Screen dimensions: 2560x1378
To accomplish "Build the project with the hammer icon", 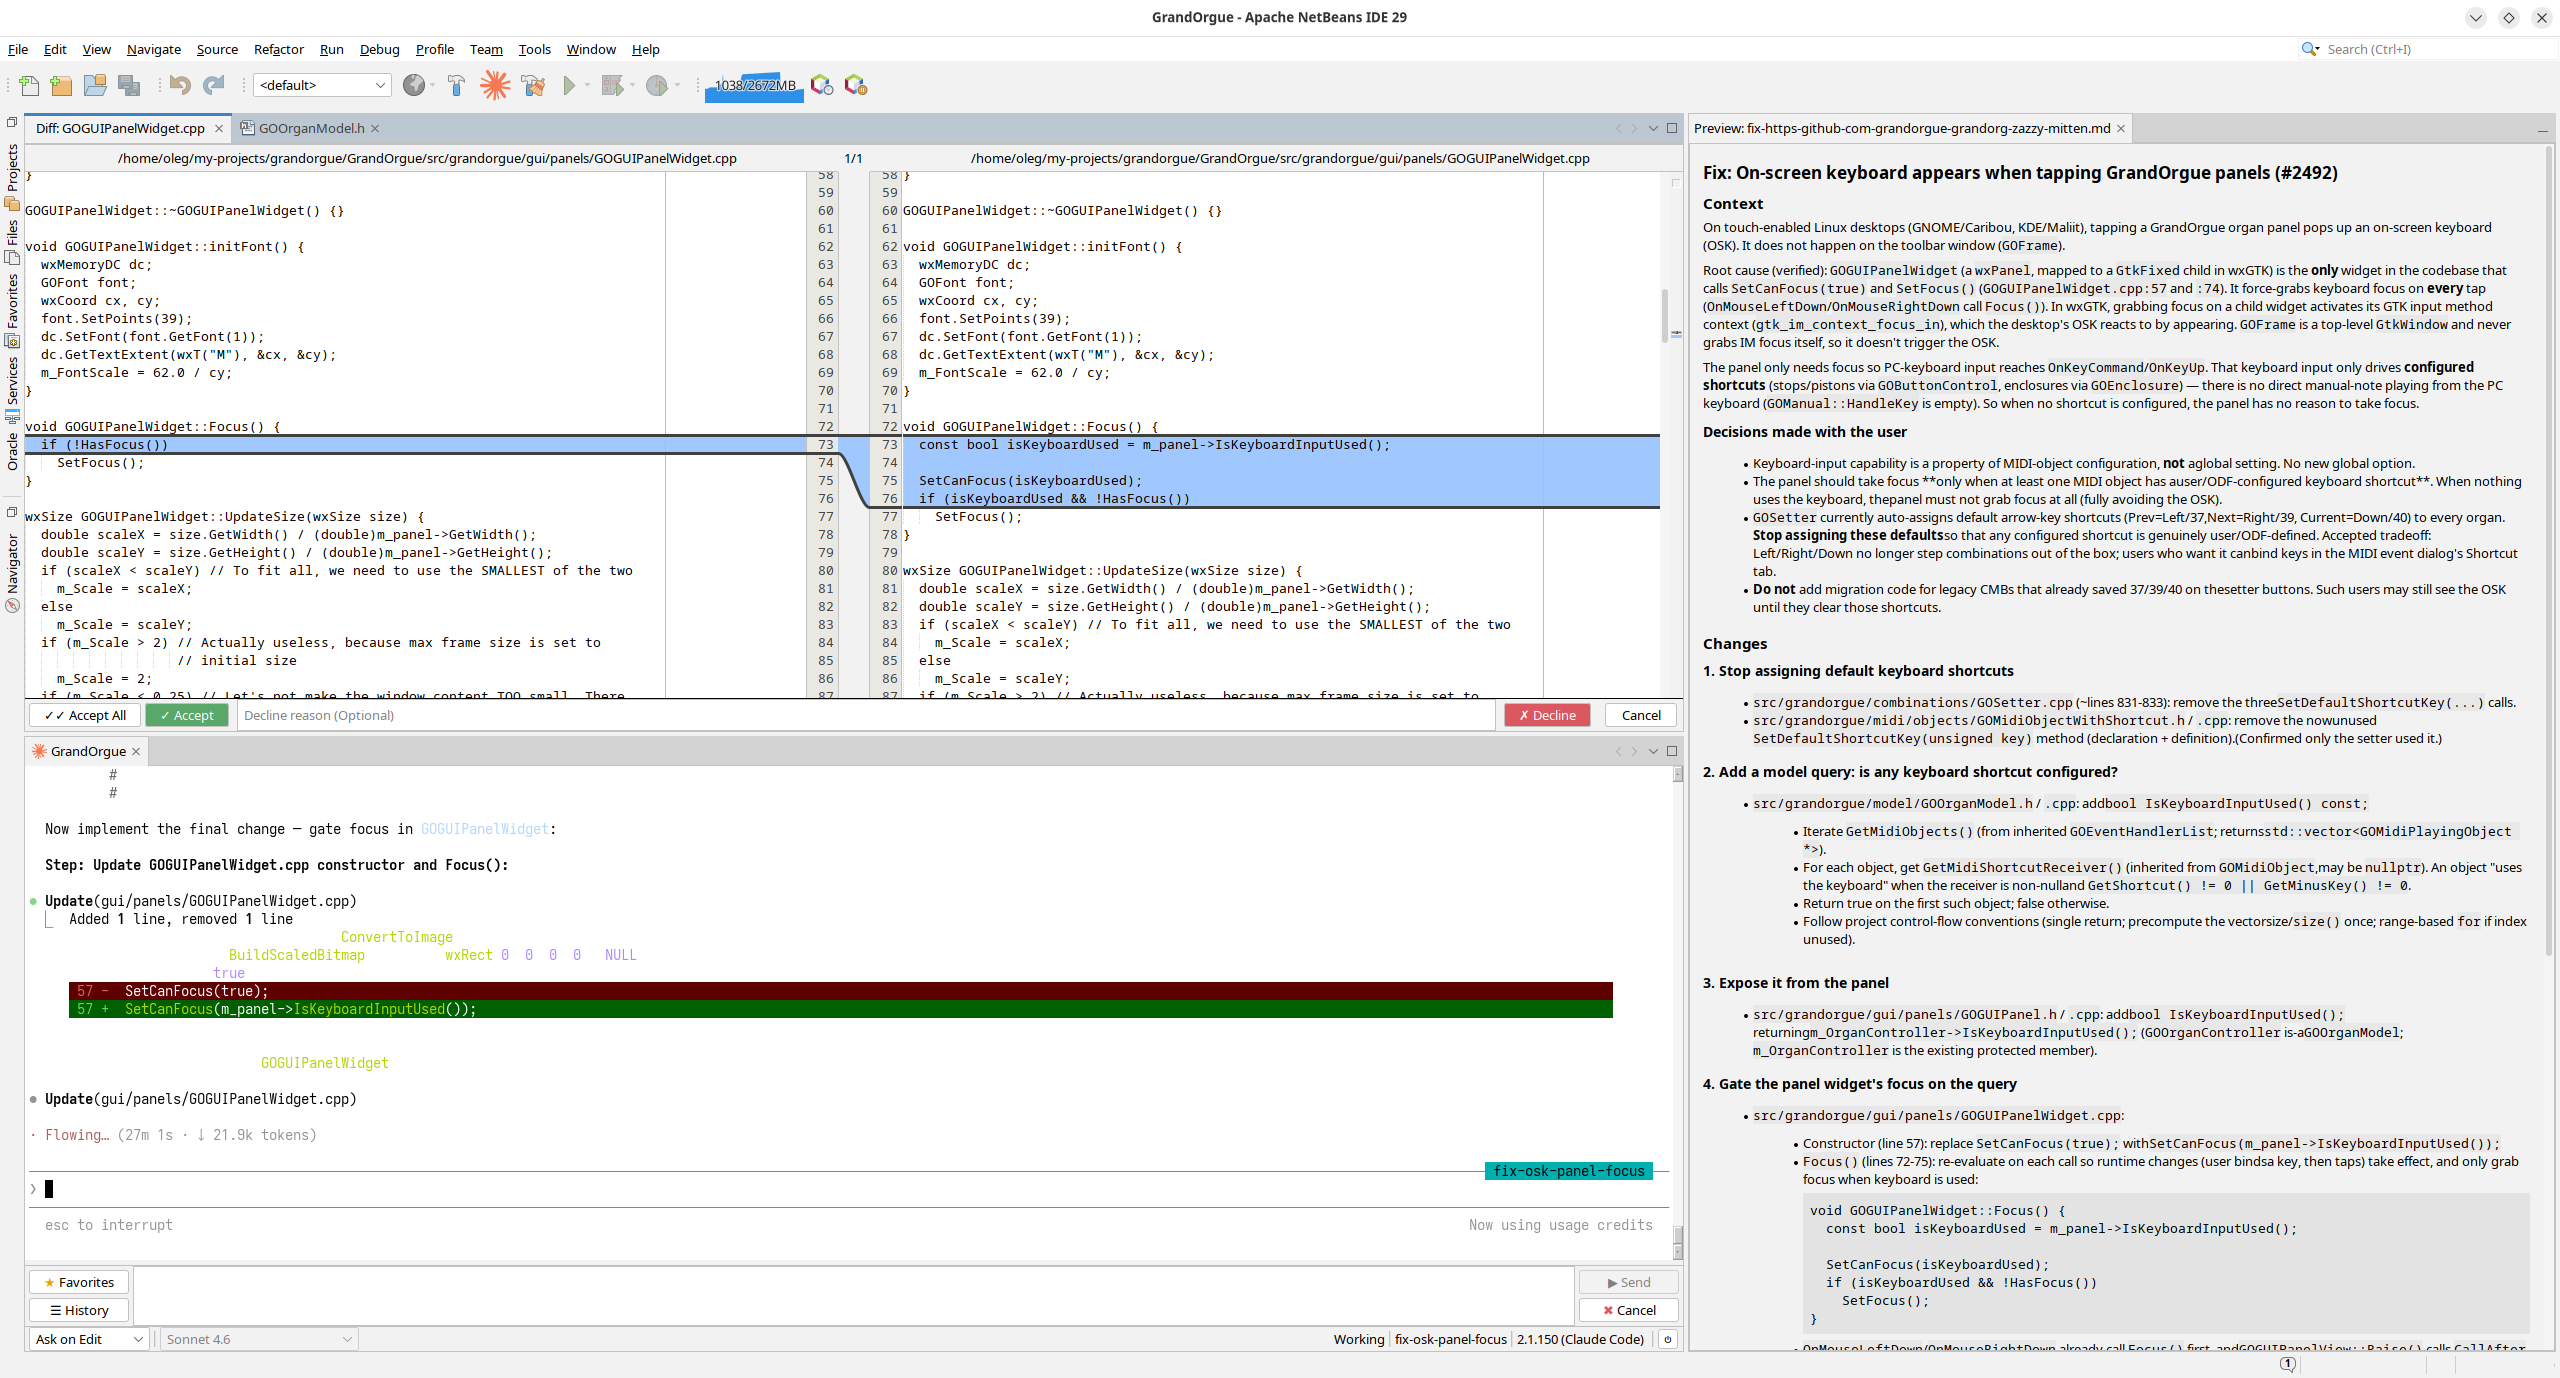I will [456, 86].
